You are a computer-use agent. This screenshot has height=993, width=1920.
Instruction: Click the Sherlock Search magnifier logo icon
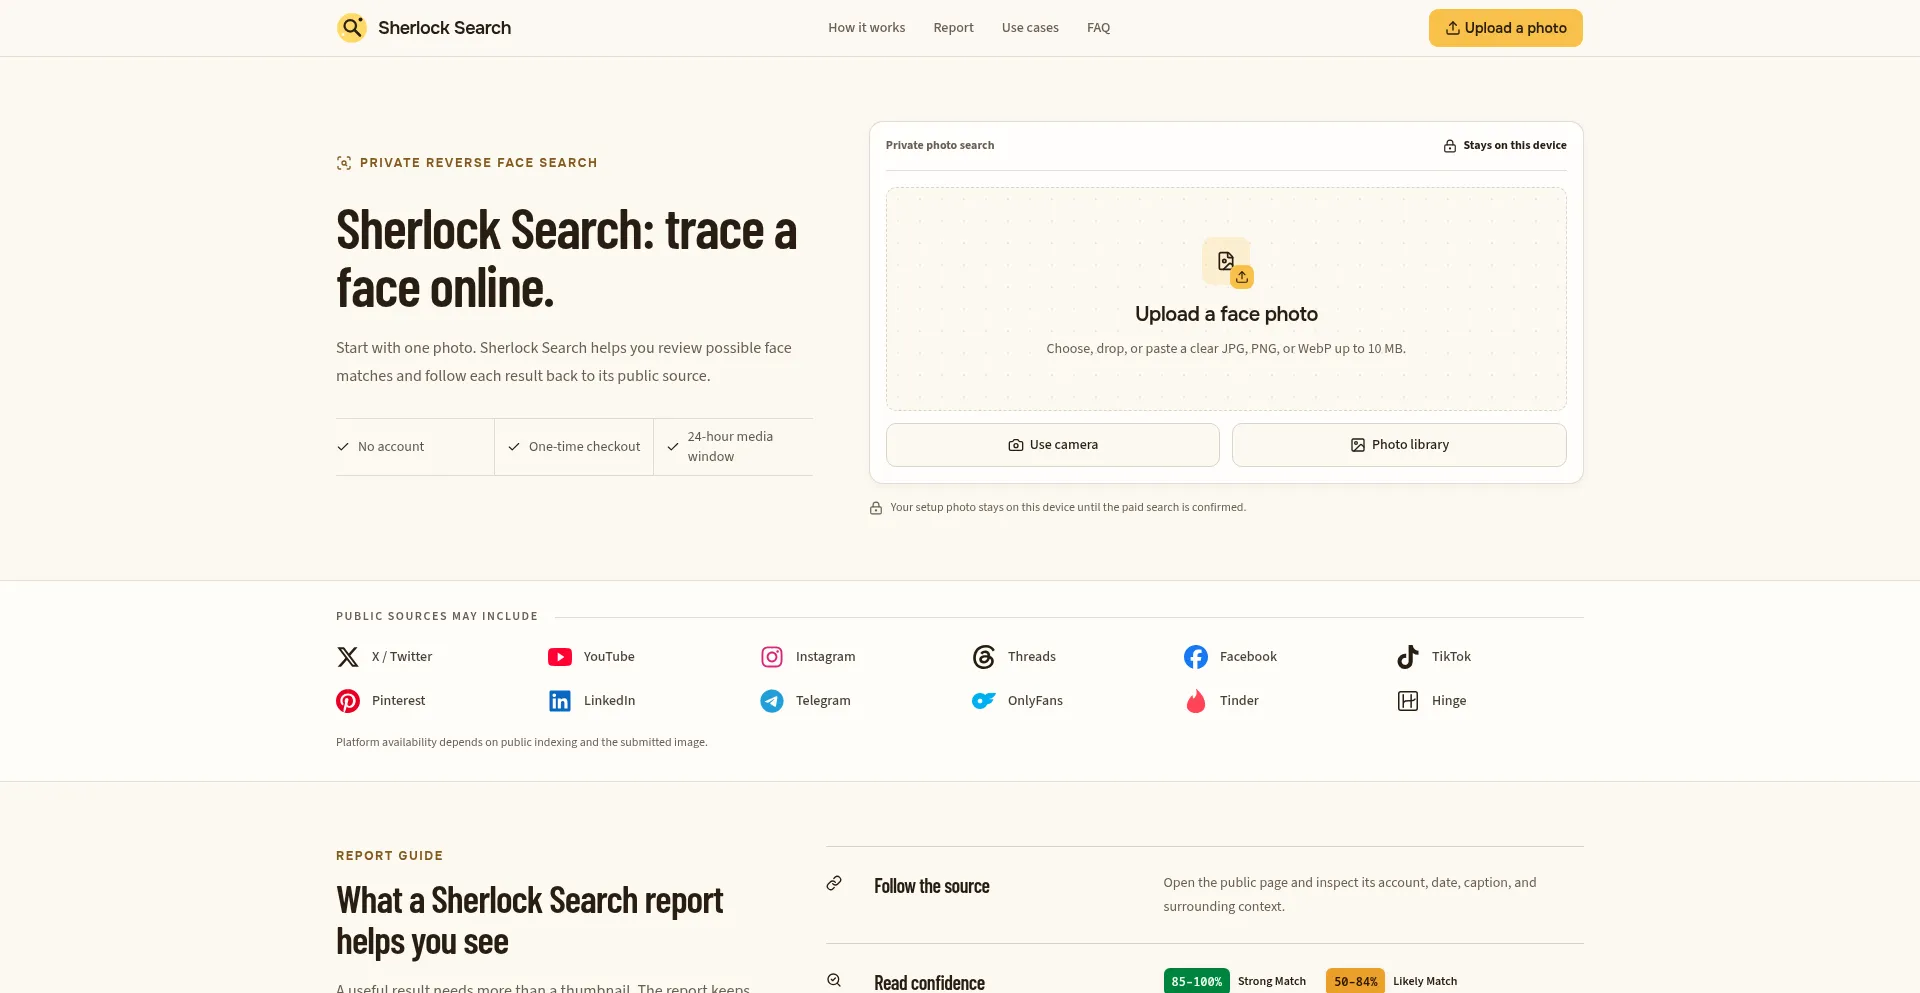coord(351,28)
